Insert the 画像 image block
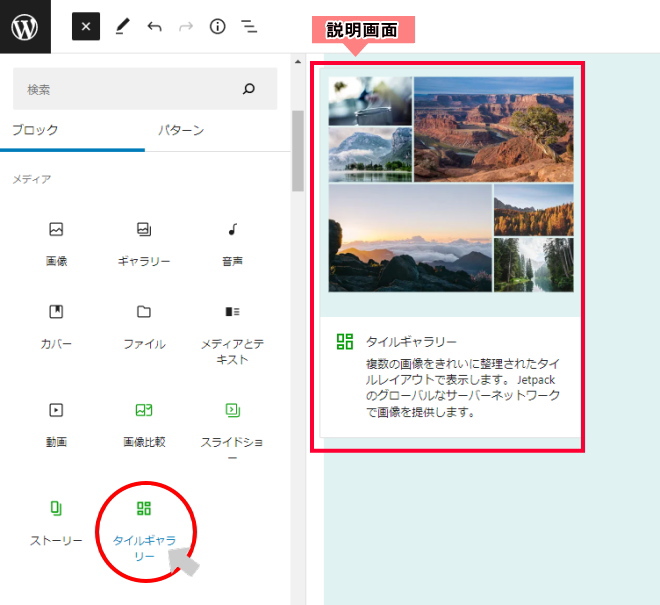660x605 pixels. pos(56,244)
